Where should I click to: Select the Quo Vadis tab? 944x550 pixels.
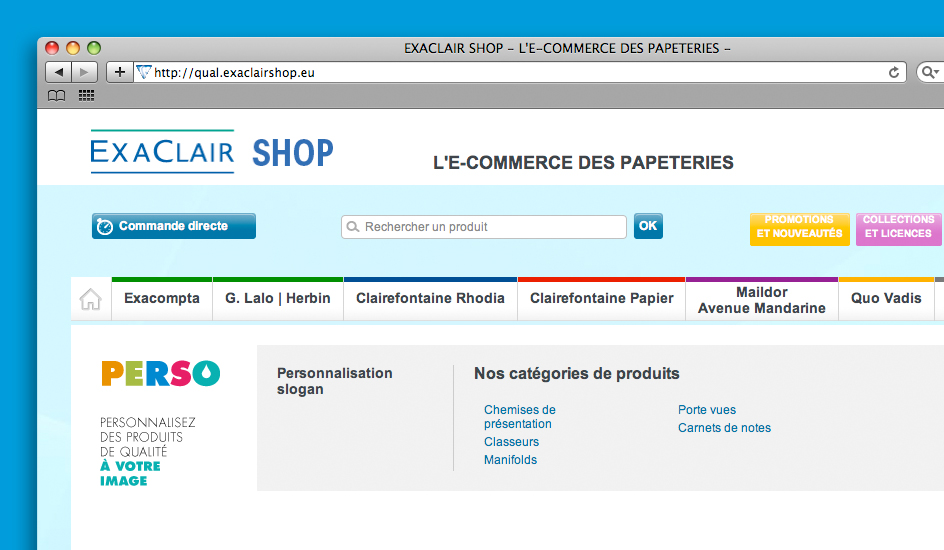(886, 298)
